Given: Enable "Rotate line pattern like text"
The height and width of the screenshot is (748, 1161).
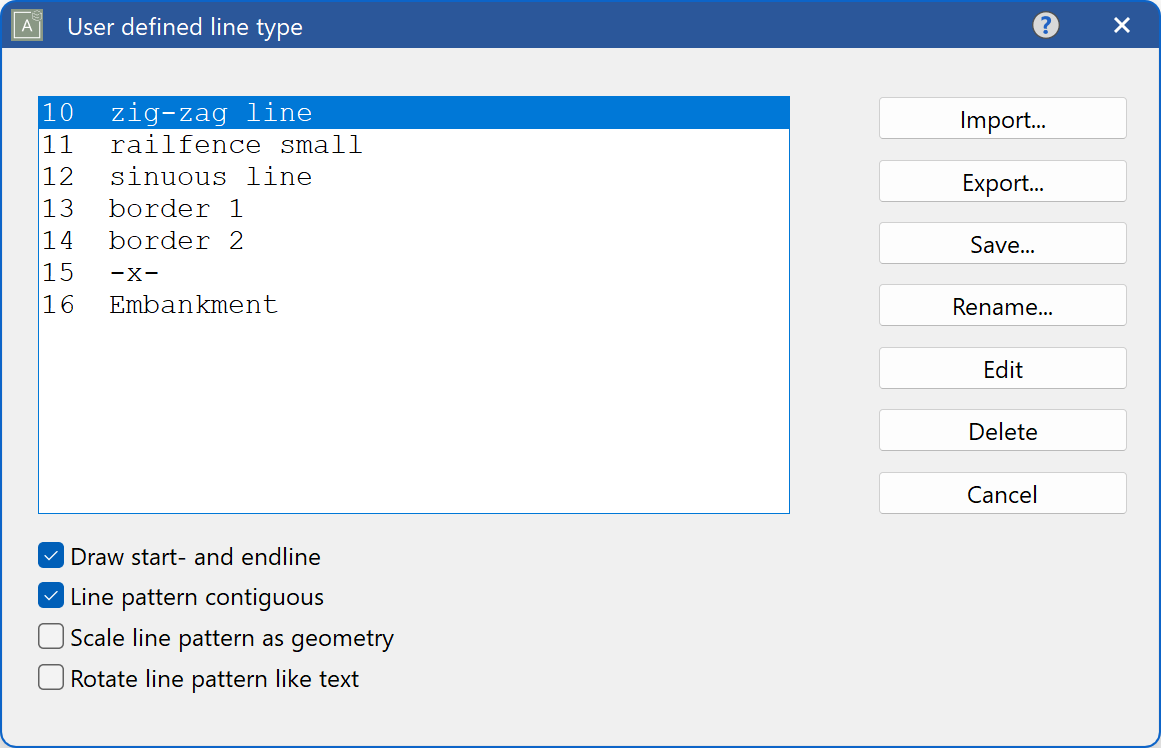Looking at the screenshot, I should click(50, 677).
